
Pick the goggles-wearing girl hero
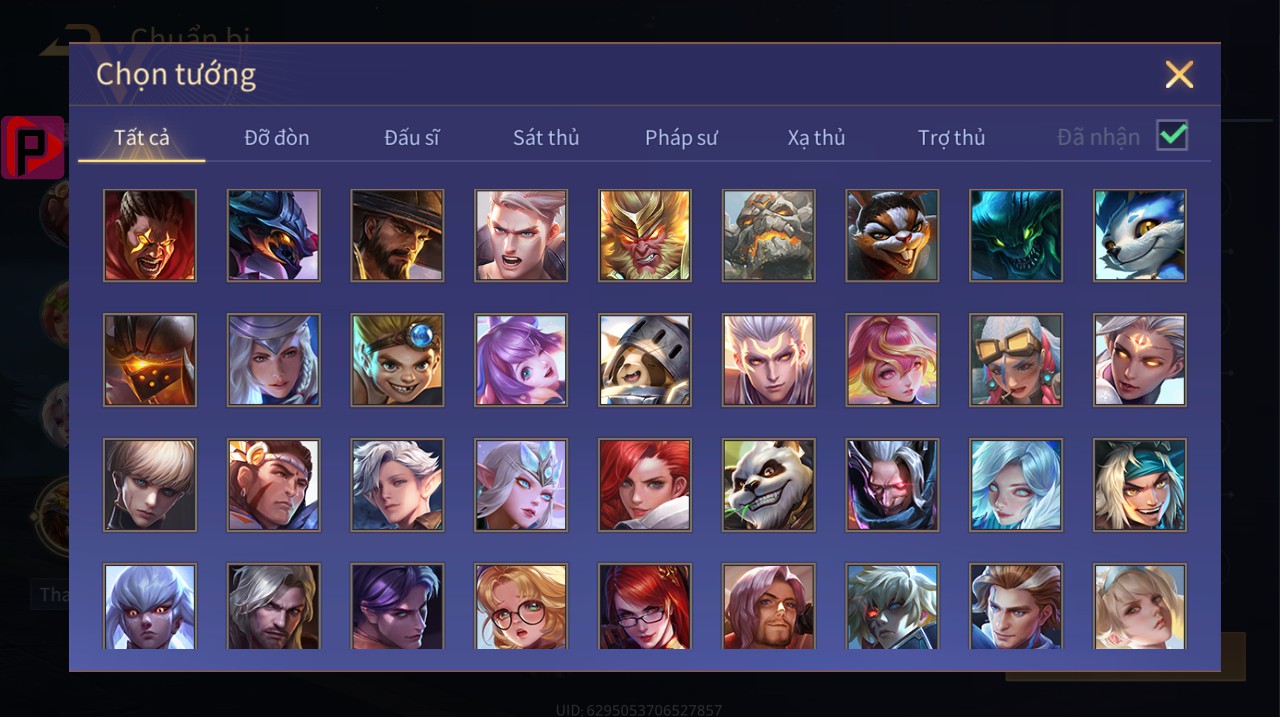1016,360
